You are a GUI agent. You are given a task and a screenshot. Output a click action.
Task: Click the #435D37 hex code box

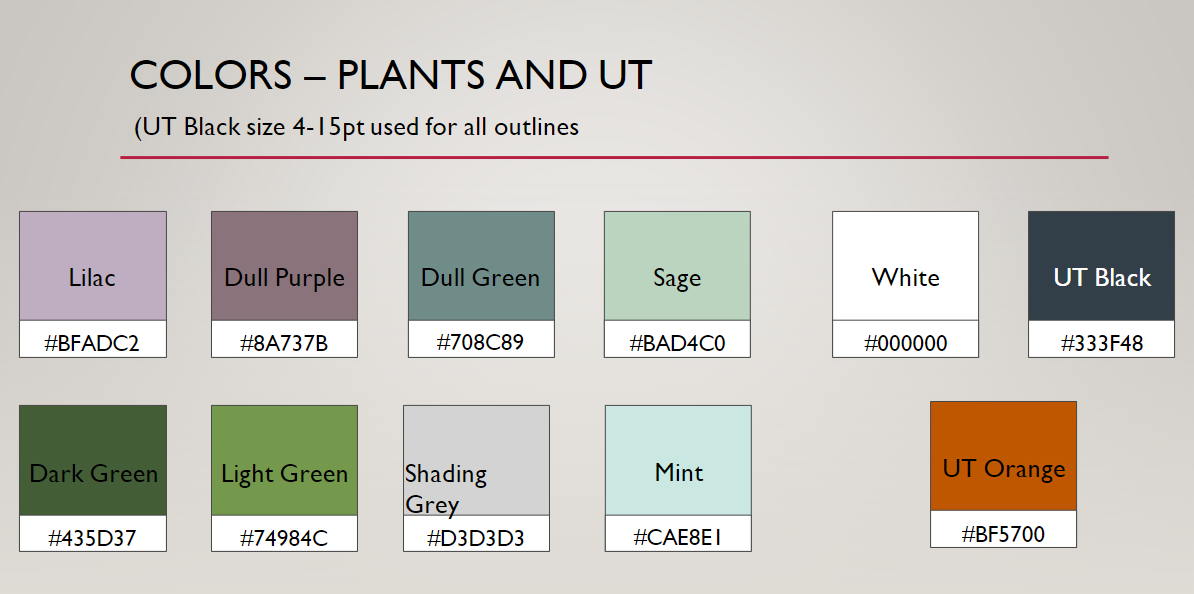(93, 533)
